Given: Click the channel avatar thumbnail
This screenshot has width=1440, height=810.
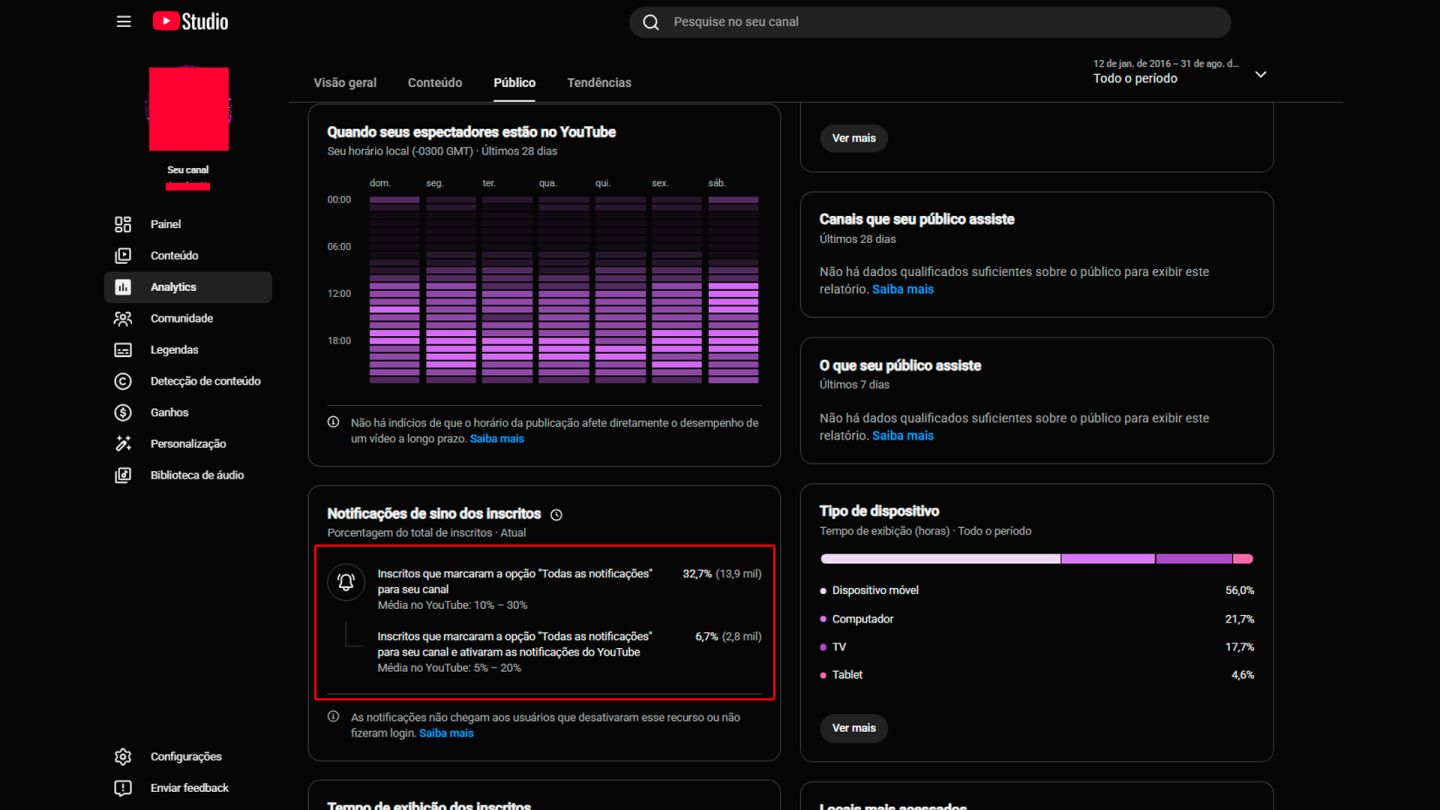Looking at the screenshot, I should point(189,109).
